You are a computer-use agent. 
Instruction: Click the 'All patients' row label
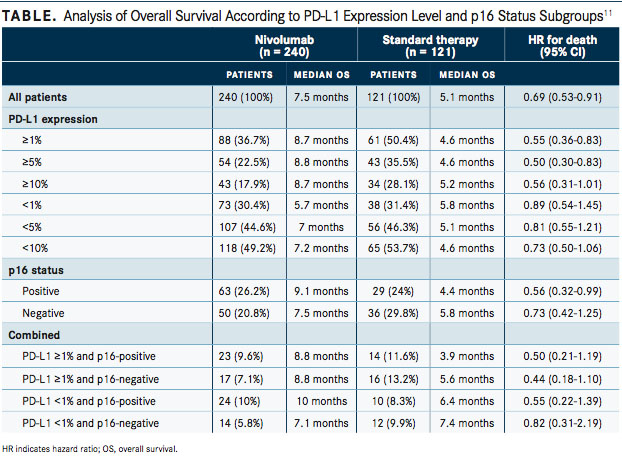pos(38,97)
